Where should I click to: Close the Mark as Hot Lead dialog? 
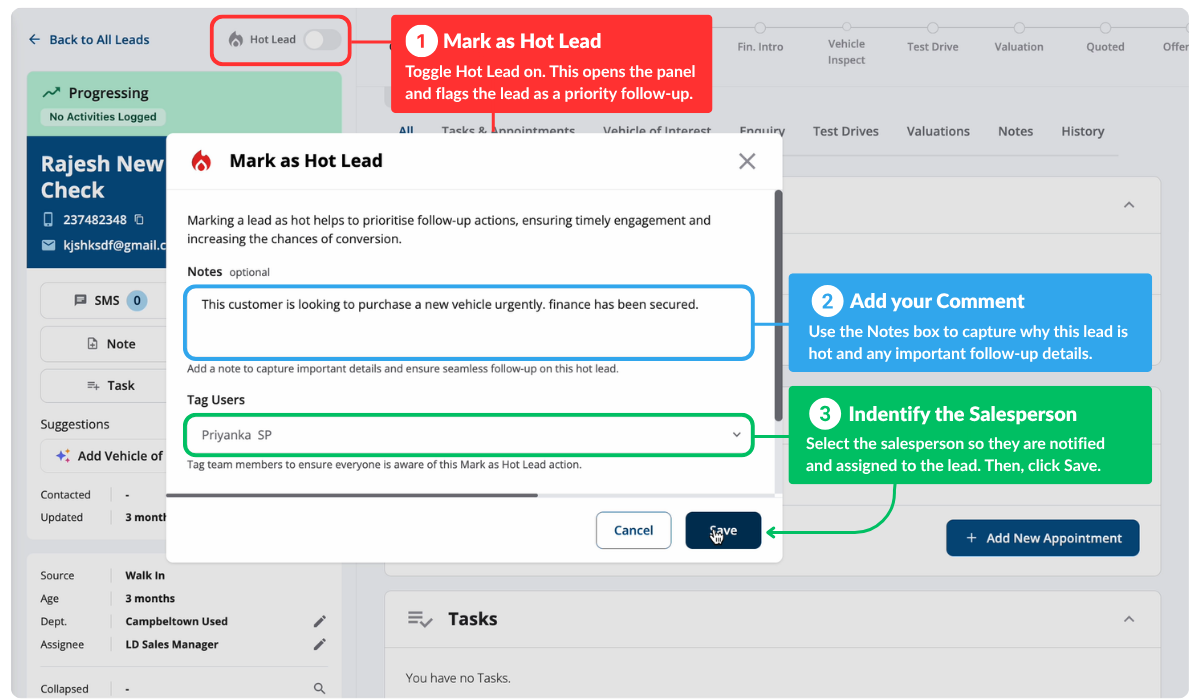747,161
